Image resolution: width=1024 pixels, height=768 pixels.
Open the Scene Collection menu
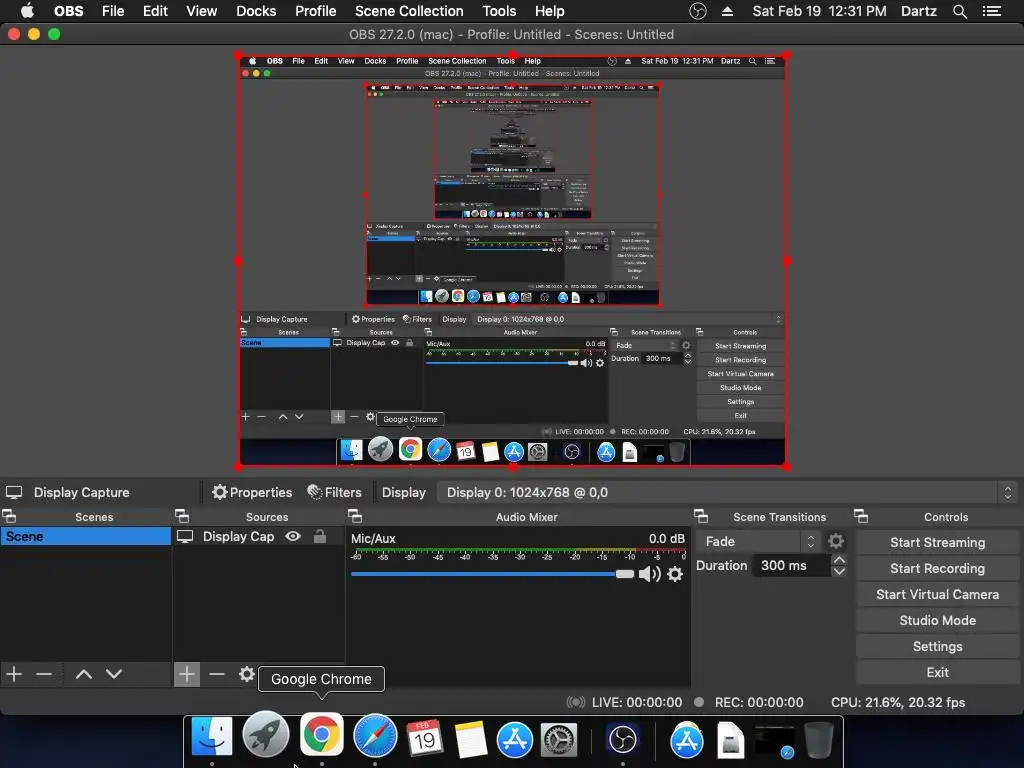pos(409,11)
